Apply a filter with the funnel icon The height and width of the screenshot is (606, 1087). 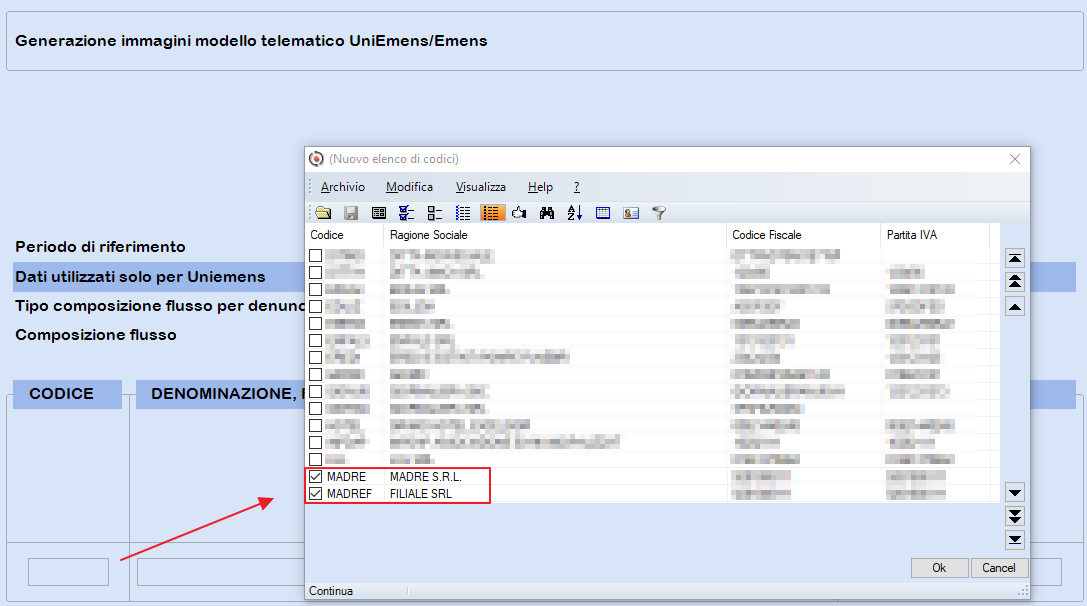tap(659, 213)
